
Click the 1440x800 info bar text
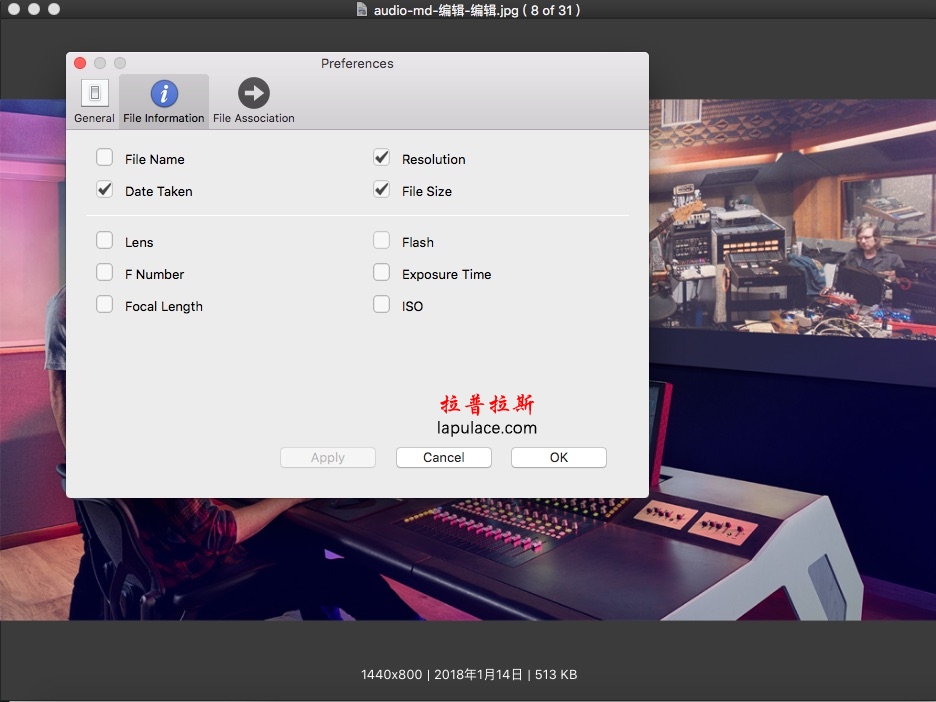(x=469, y=675)
